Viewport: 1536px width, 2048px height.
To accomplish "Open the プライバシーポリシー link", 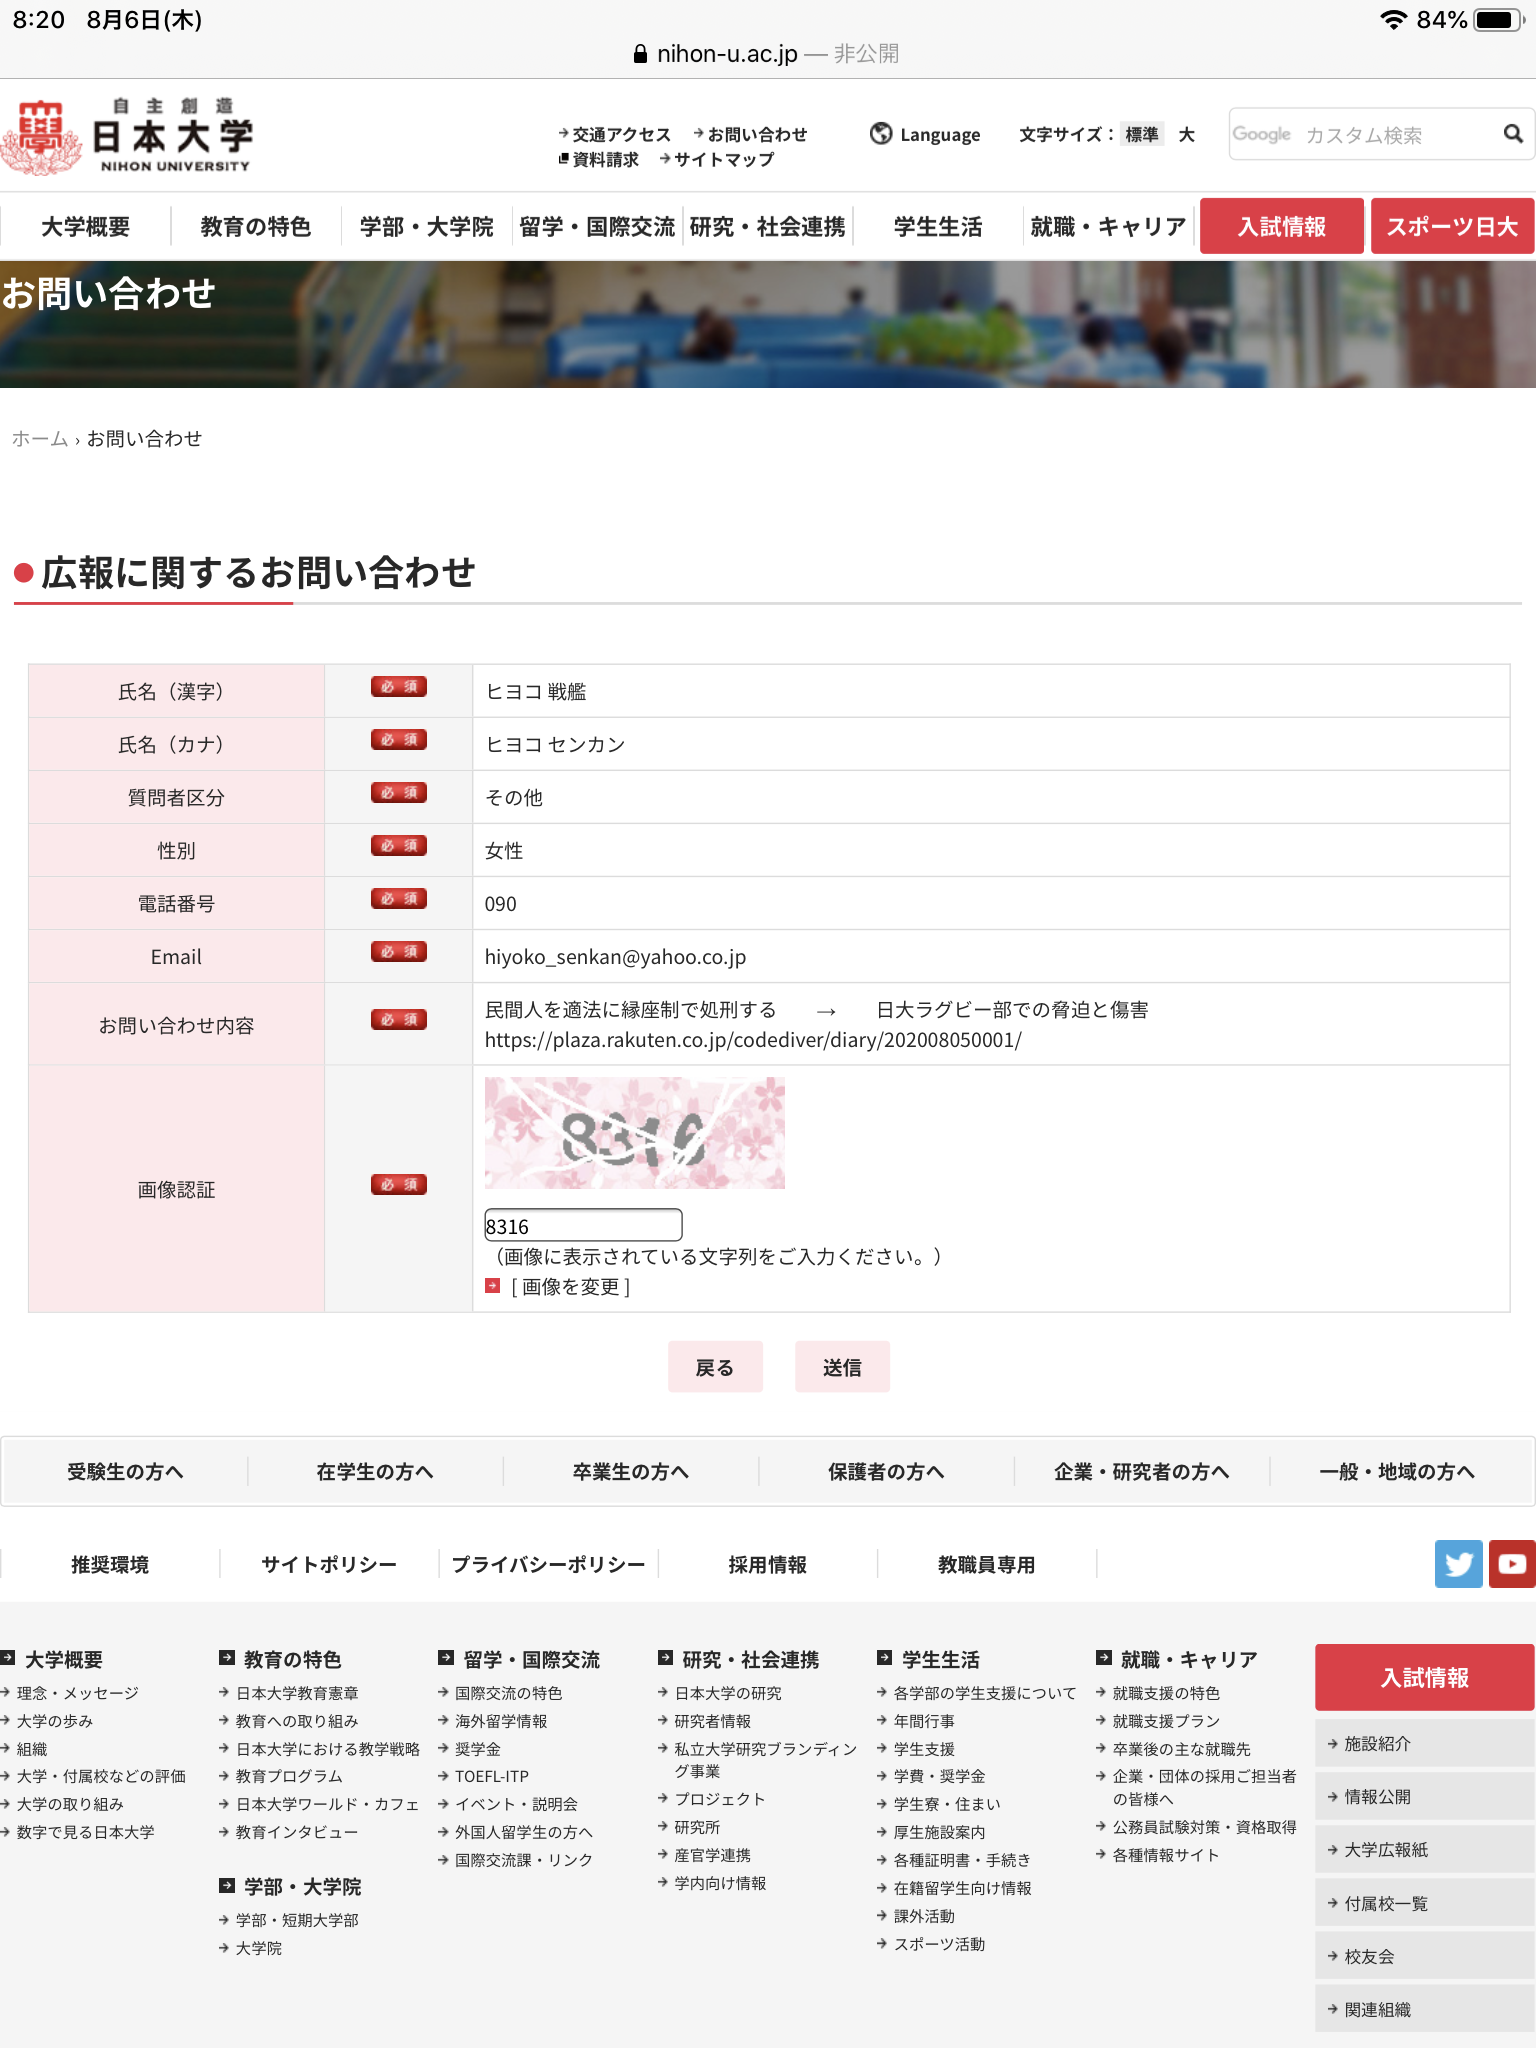I will click(x=548, y=1565).
